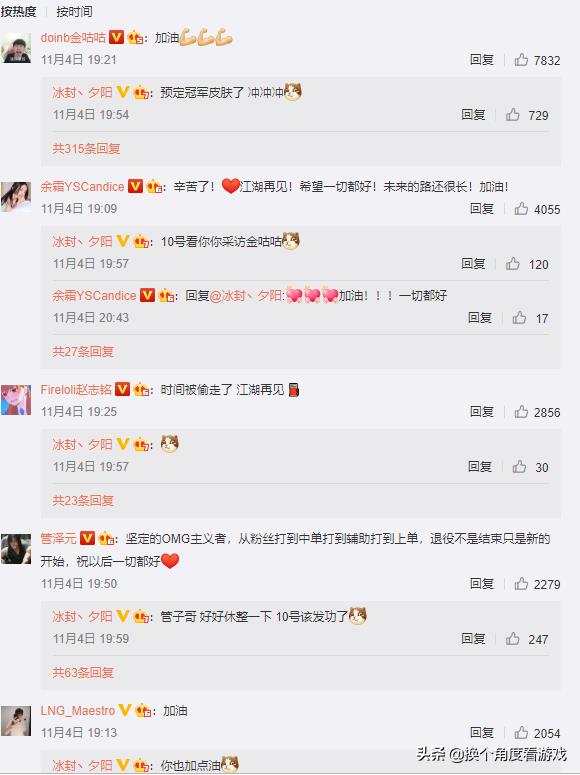The width and height of the screenshot is (580, 775).
Task: Click the verified badge next to doinb金咕咕
Action: (116, 37)
